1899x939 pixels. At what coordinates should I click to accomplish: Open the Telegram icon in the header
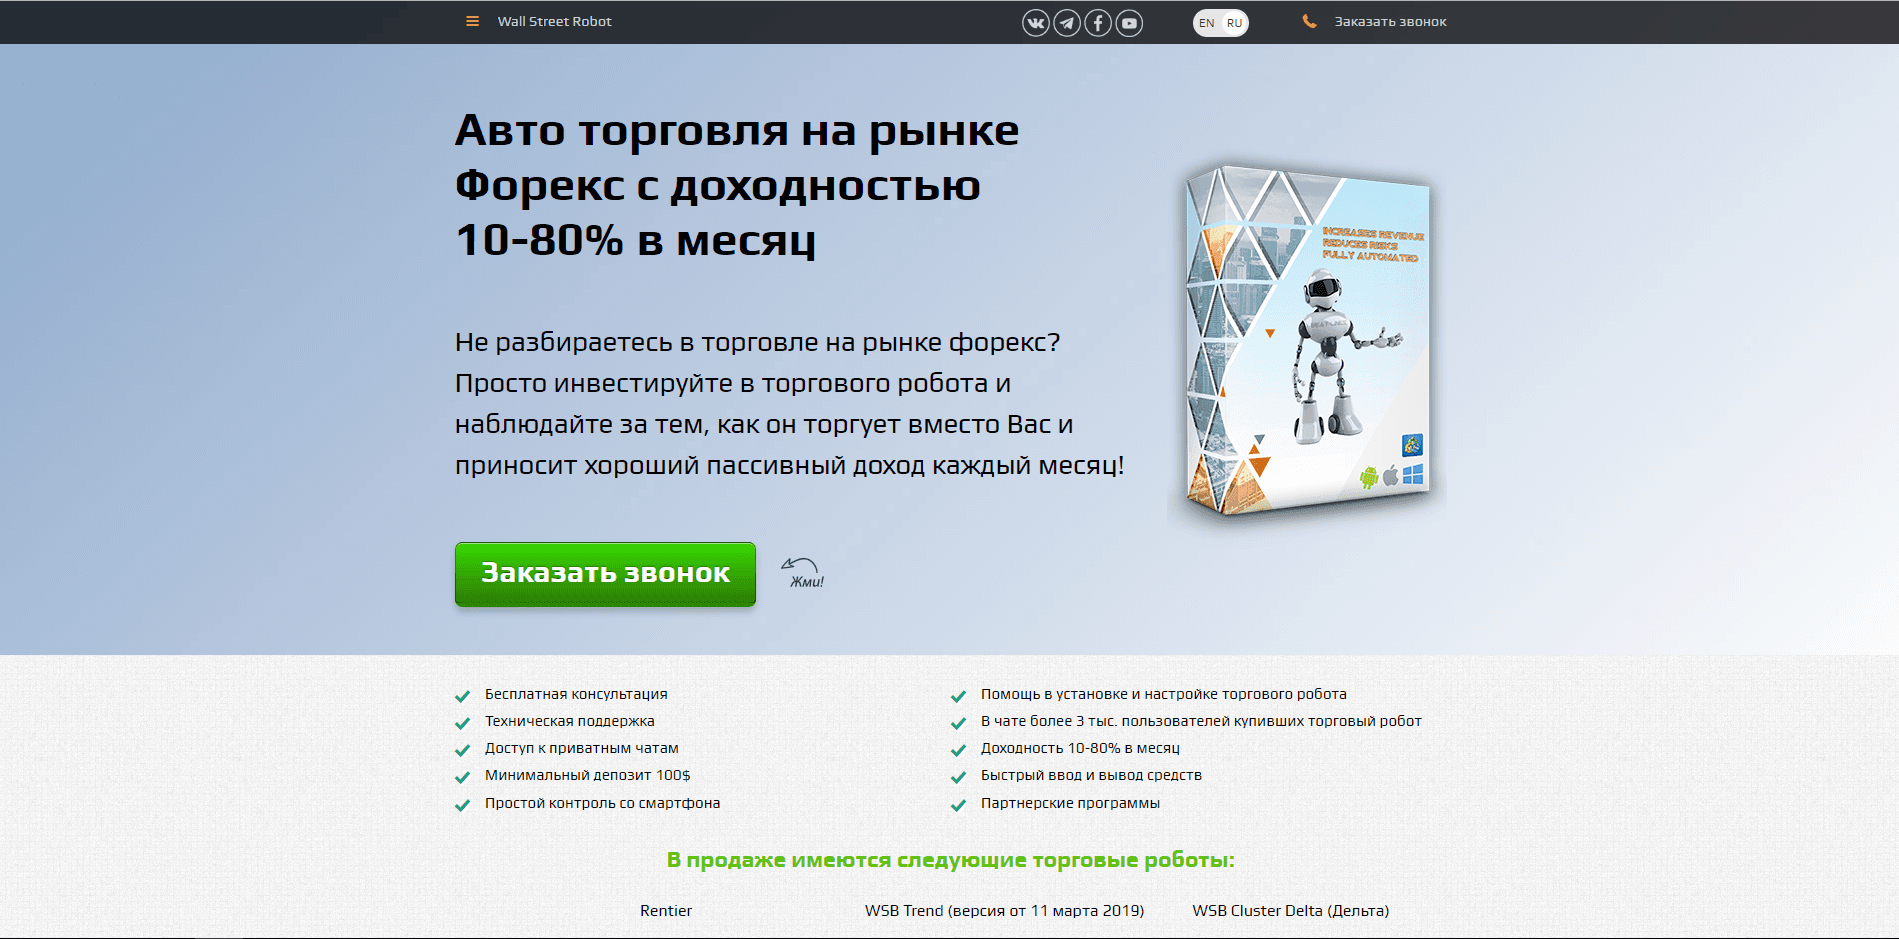tap(1066, 22)
